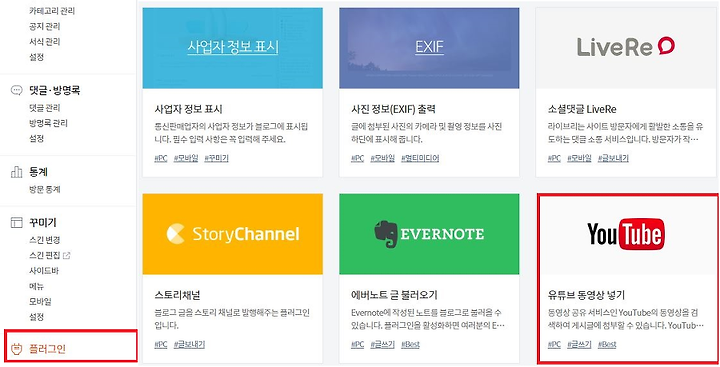Click the StoryChannel yellow banner
The image size is (720, 367).
tap(233, 234)
